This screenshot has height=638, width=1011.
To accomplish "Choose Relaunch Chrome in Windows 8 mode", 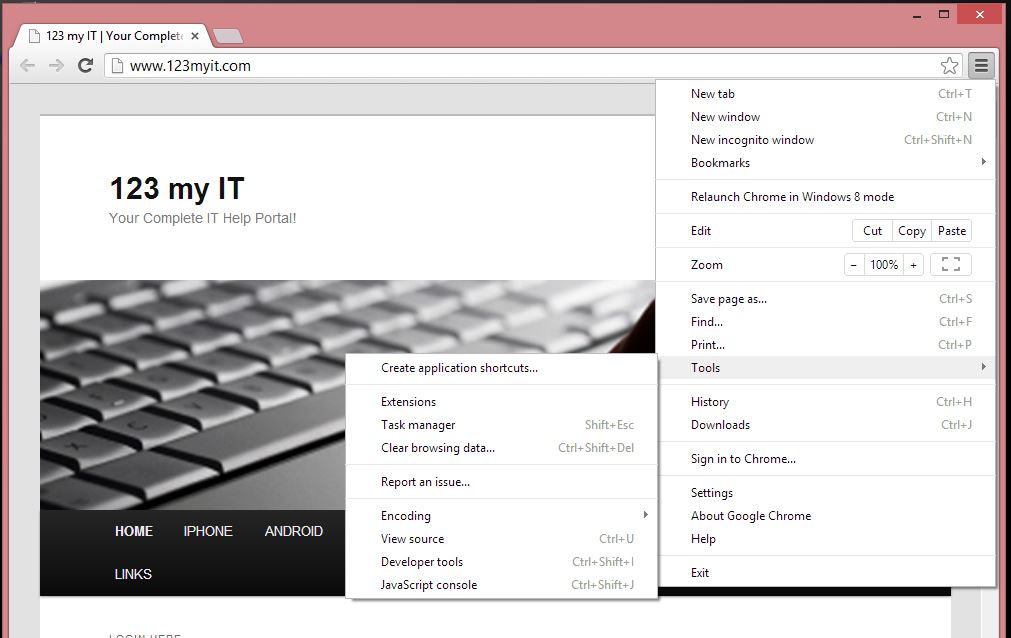I will (826, 197).
